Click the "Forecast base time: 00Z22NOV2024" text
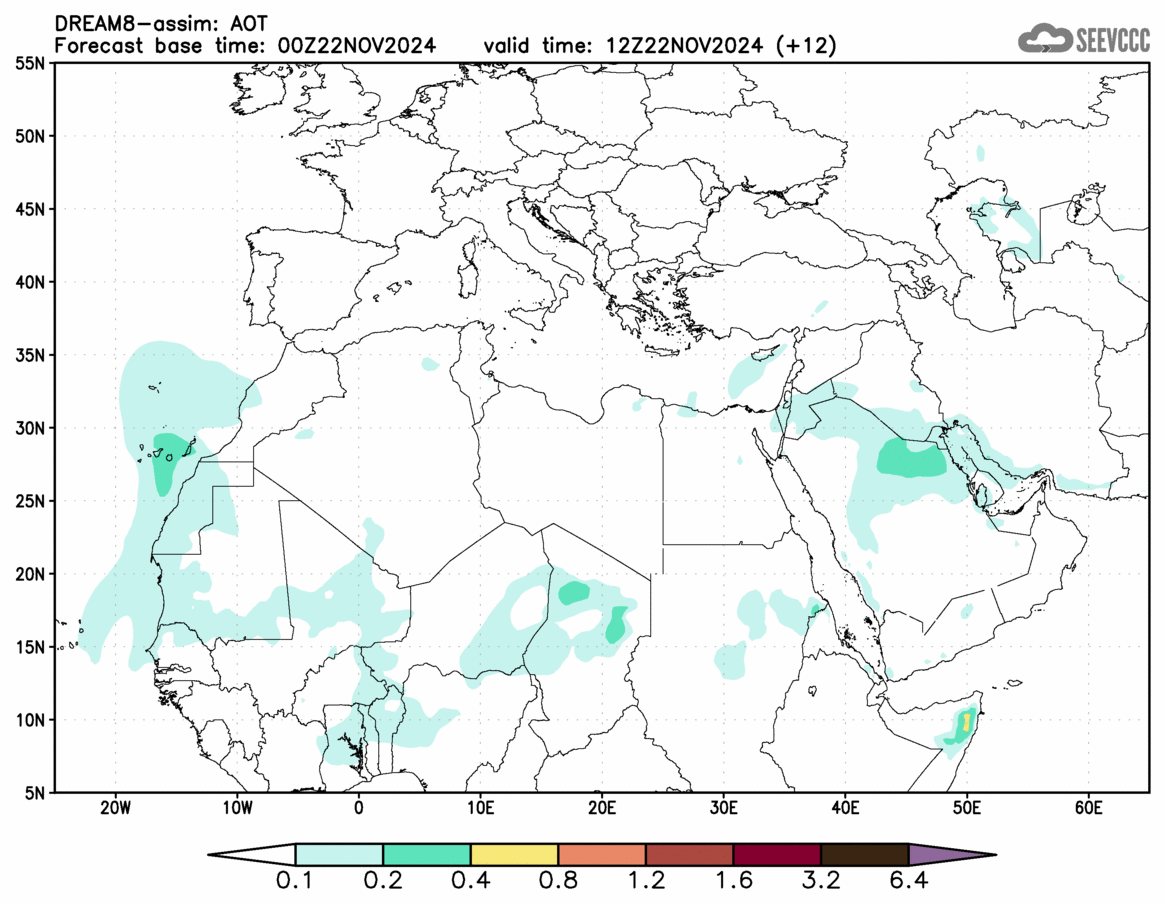 245,46
